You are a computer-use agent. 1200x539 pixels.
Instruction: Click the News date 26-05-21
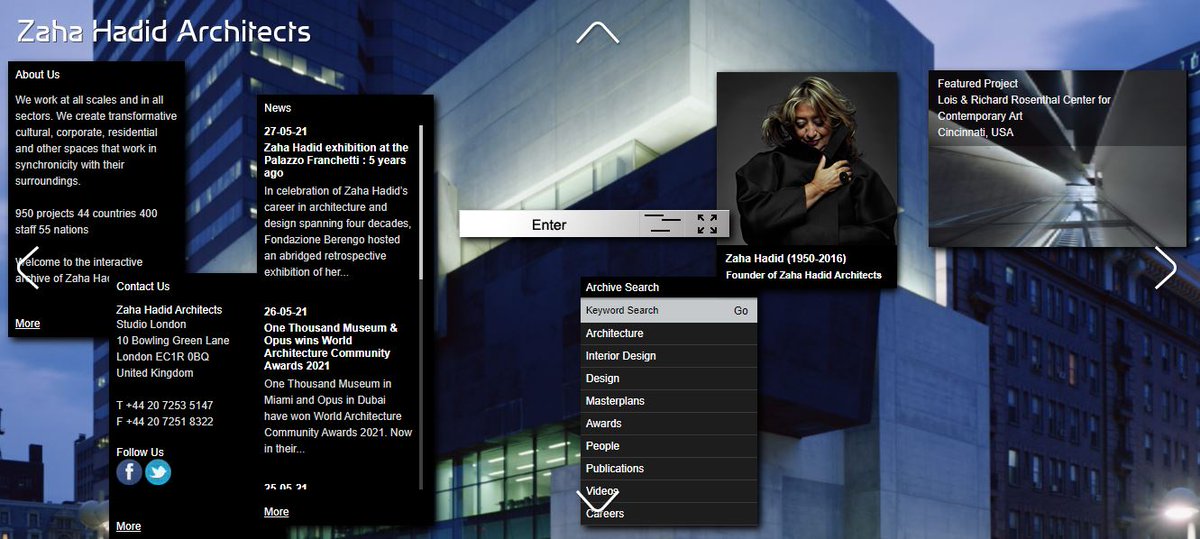tap(286, 312)
